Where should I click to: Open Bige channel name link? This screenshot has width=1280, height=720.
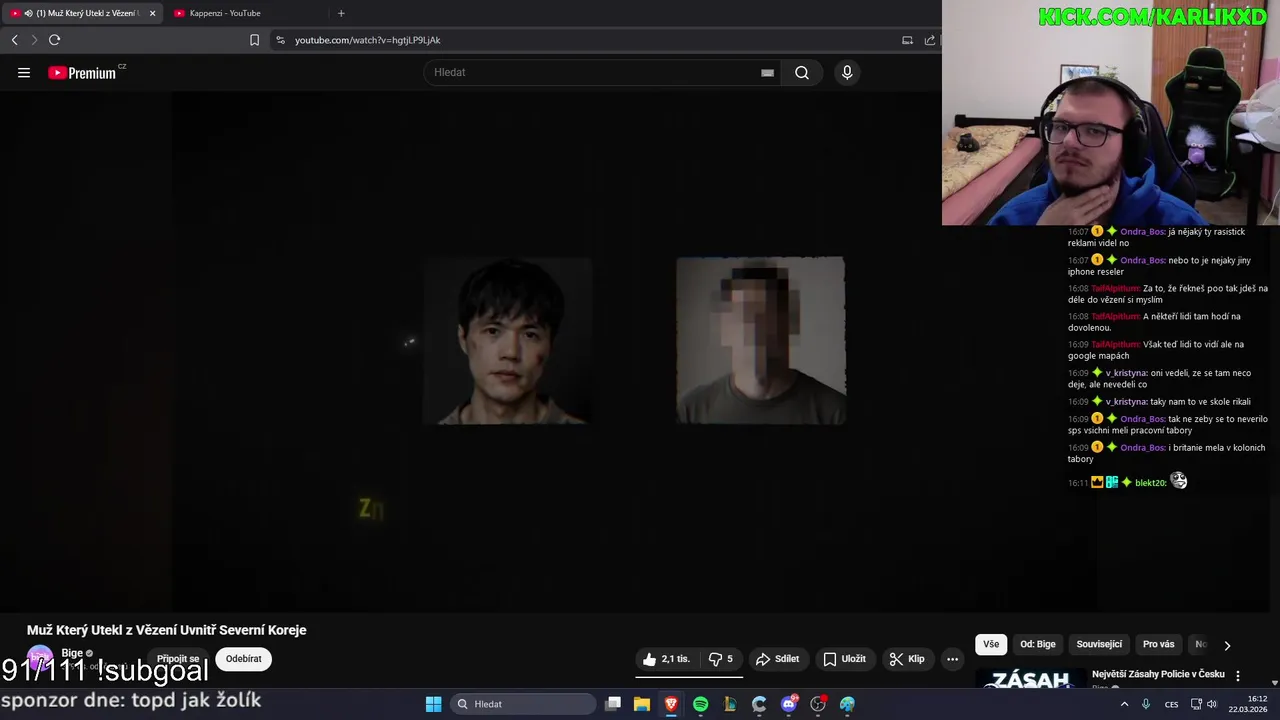point(72,653)
